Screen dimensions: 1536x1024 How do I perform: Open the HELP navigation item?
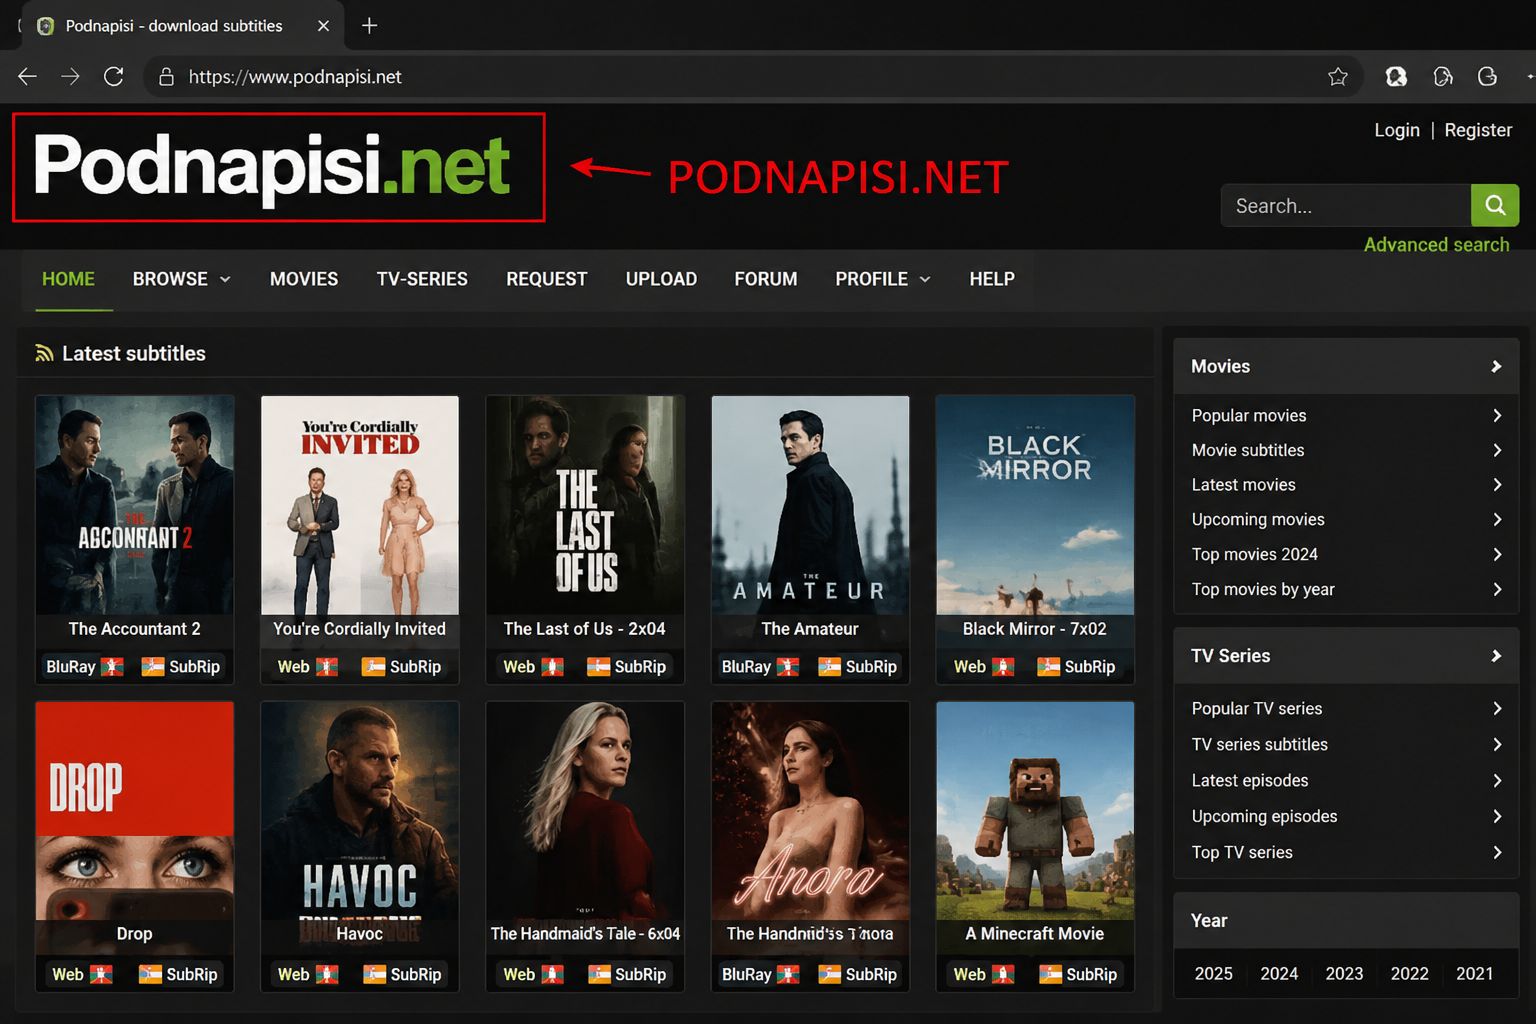(x=992, y=279)
